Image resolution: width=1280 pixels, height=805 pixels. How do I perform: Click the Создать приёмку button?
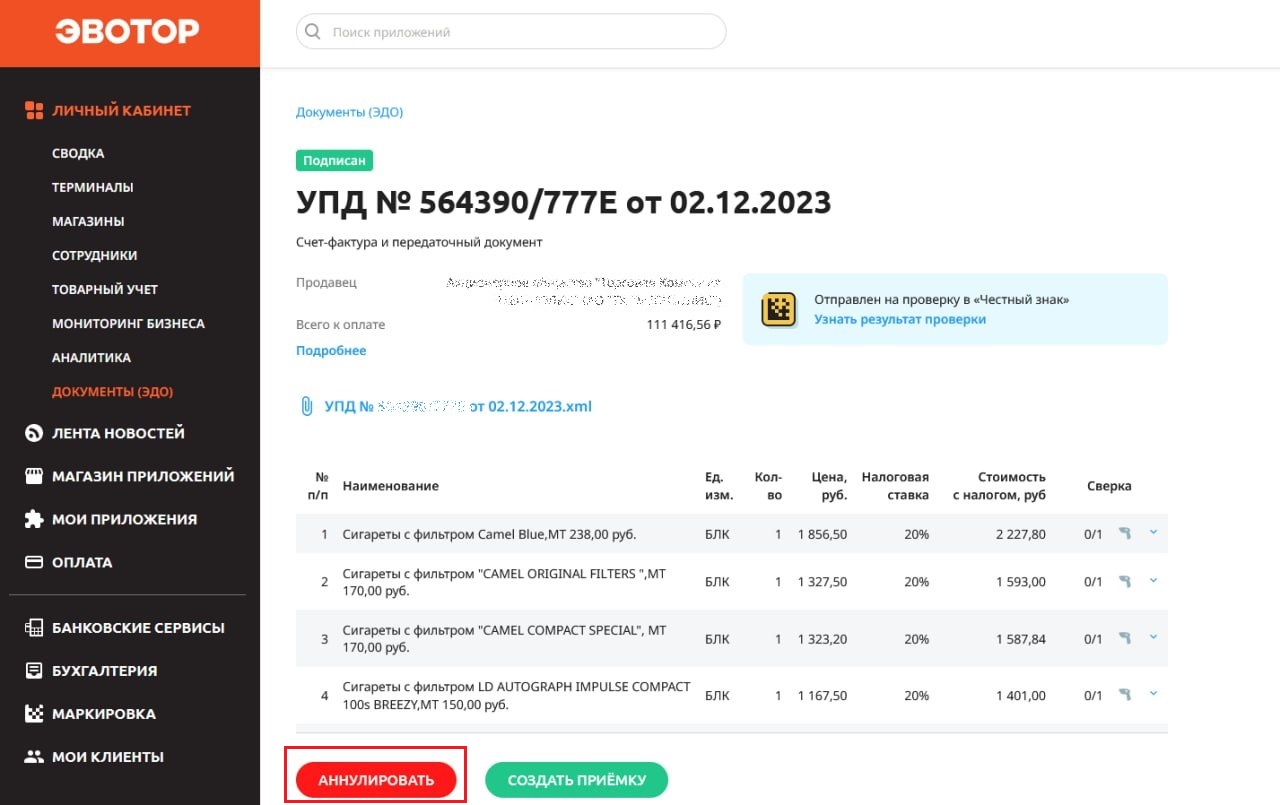pos(576,780)
